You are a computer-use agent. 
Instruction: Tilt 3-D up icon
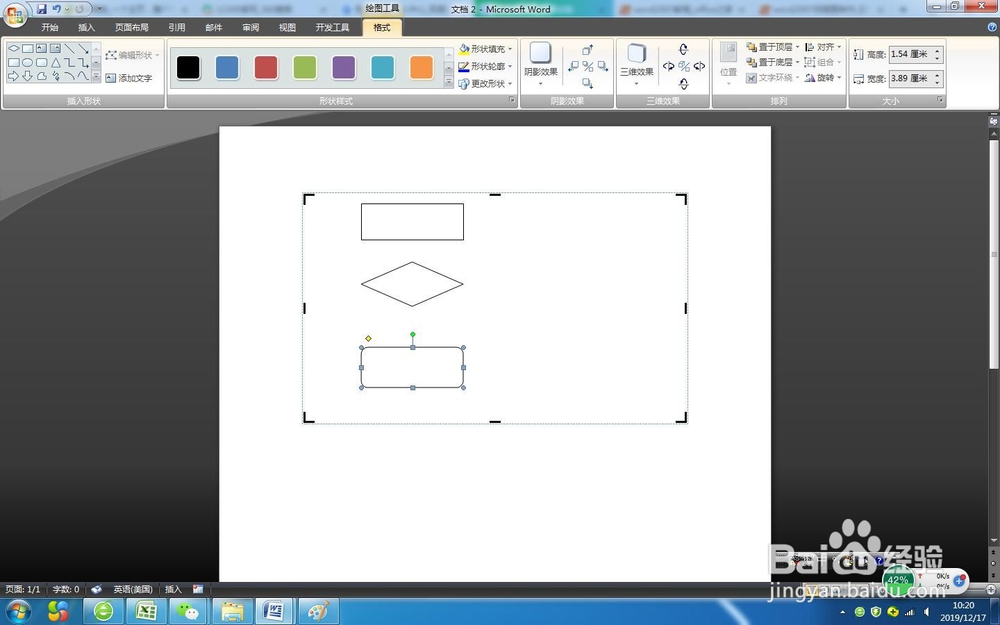coord(684,49)
